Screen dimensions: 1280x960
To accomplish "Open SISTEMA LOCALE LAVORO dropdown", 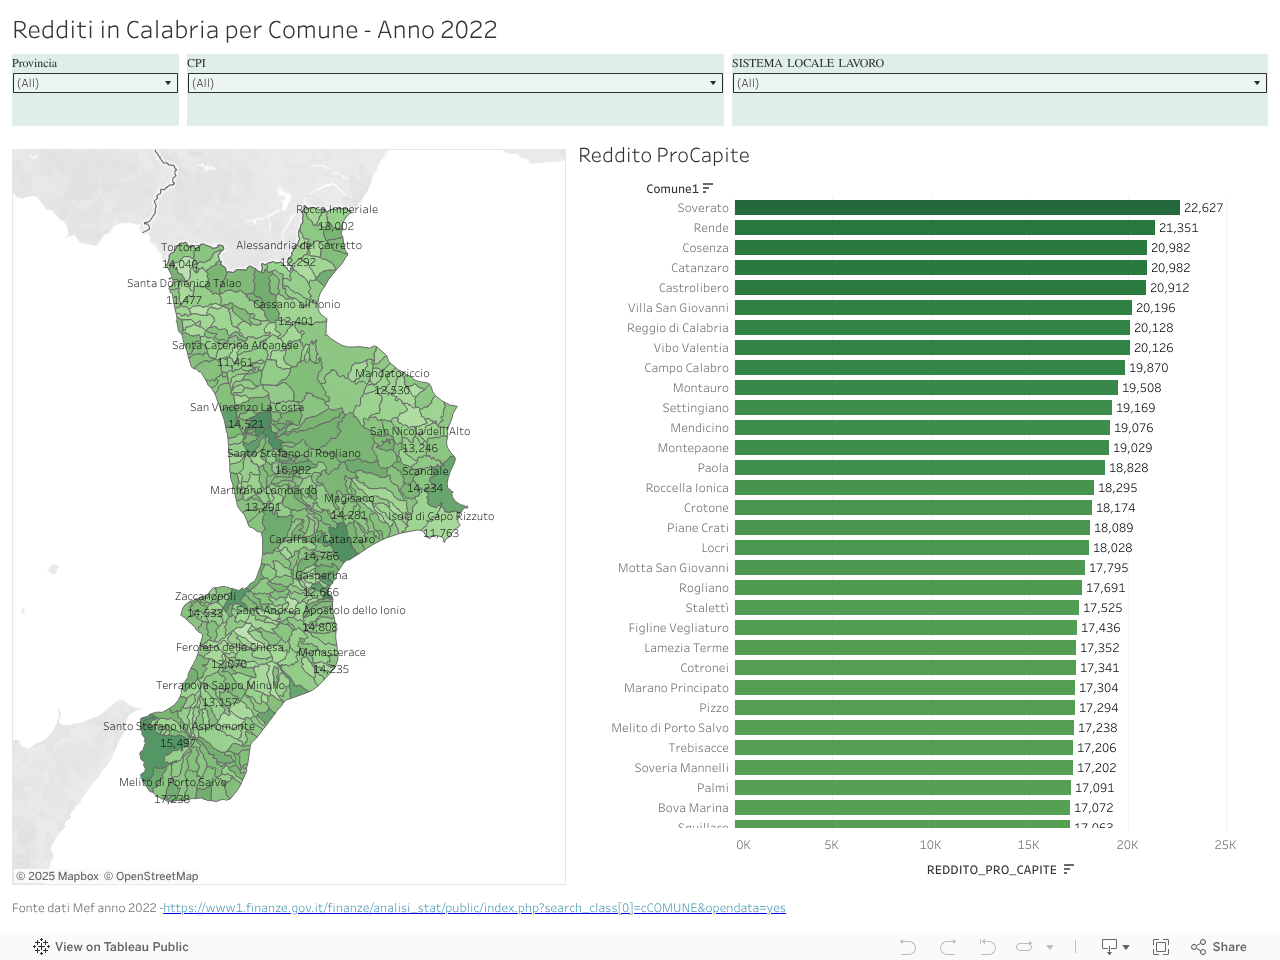I will pos(1000,83).
